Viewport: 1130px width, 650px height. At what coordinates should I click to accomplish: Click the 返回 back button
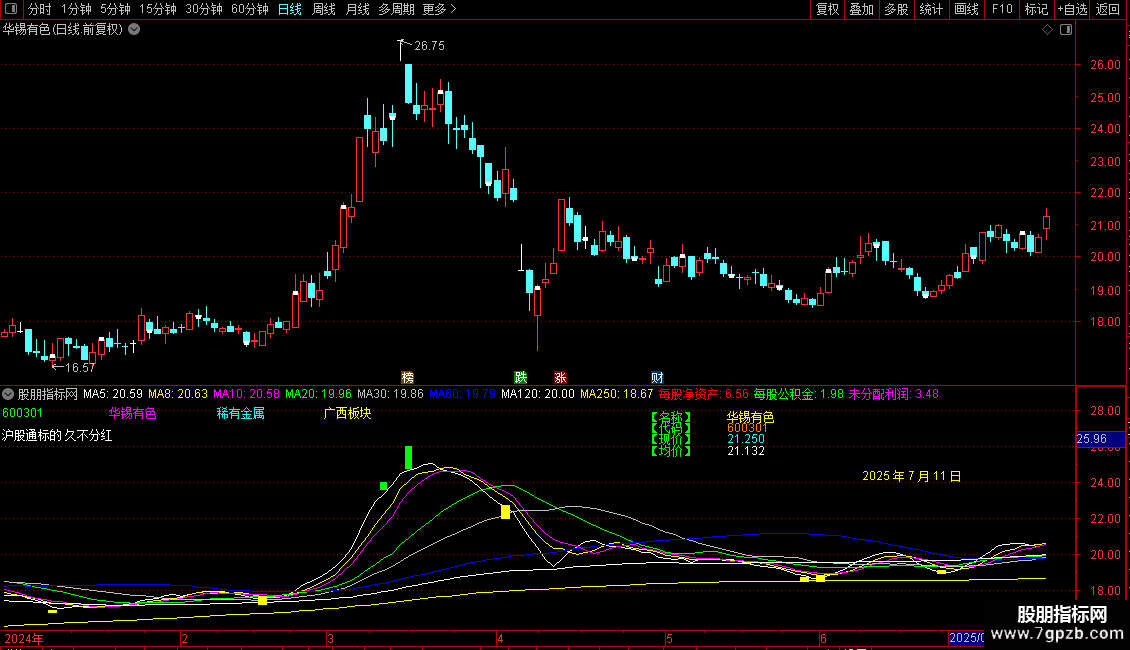pyautogui.click(x=1109, y=10)
